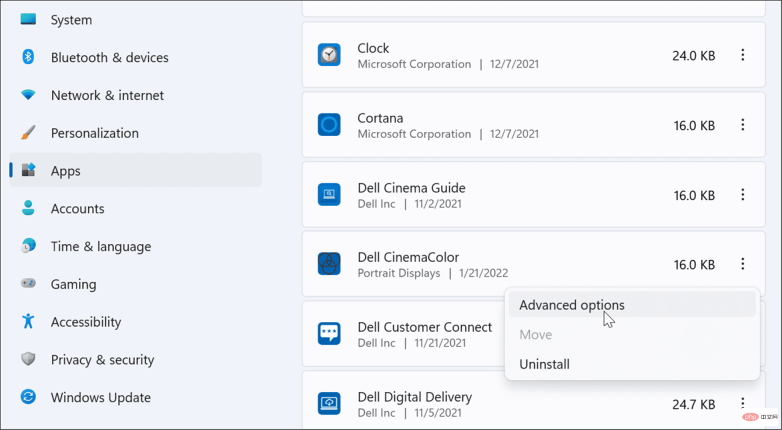Click the Dell CinemaColor app icon
Screen dimensions: 782x430
click(x=329, y=264)
